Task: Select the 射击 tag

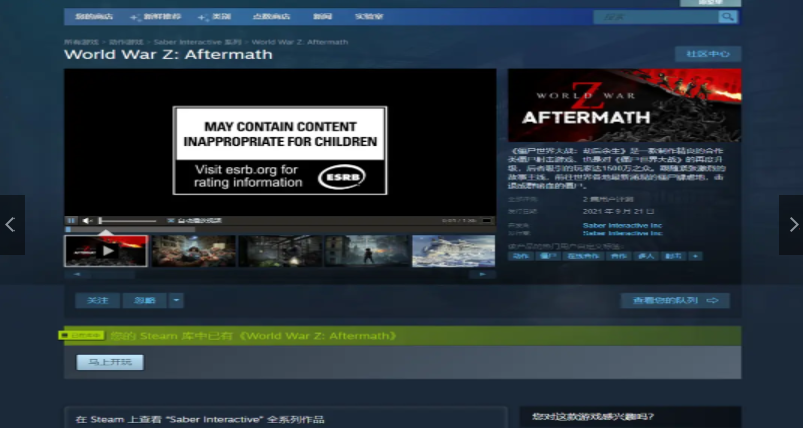Action: (x=673, y=256)
